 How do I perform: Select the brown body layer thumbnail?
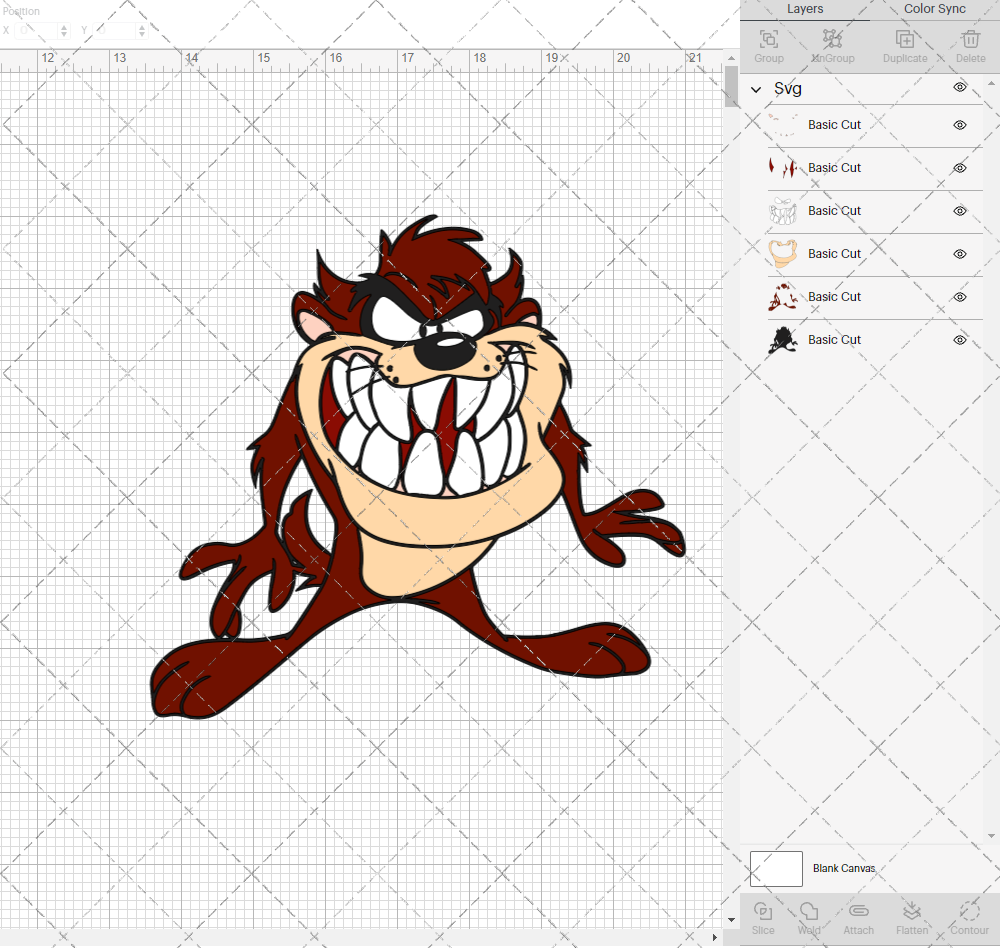point(783,297)
